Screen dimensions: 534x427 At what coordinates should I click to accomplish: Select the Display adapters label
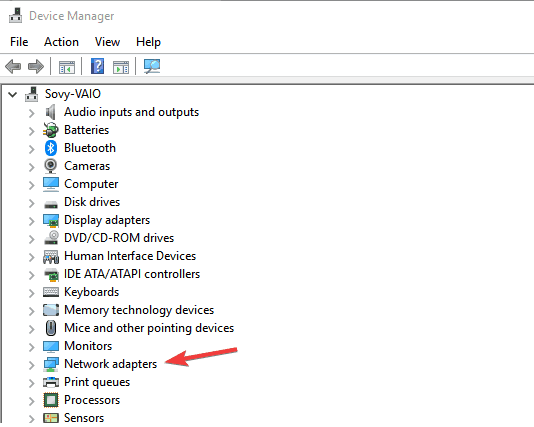(107, 220)
